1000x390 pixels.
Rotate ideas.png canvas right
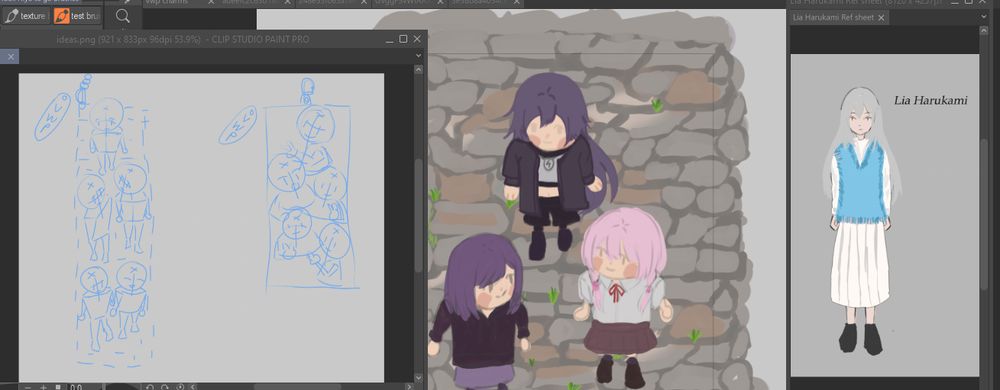tap(165, 387)
